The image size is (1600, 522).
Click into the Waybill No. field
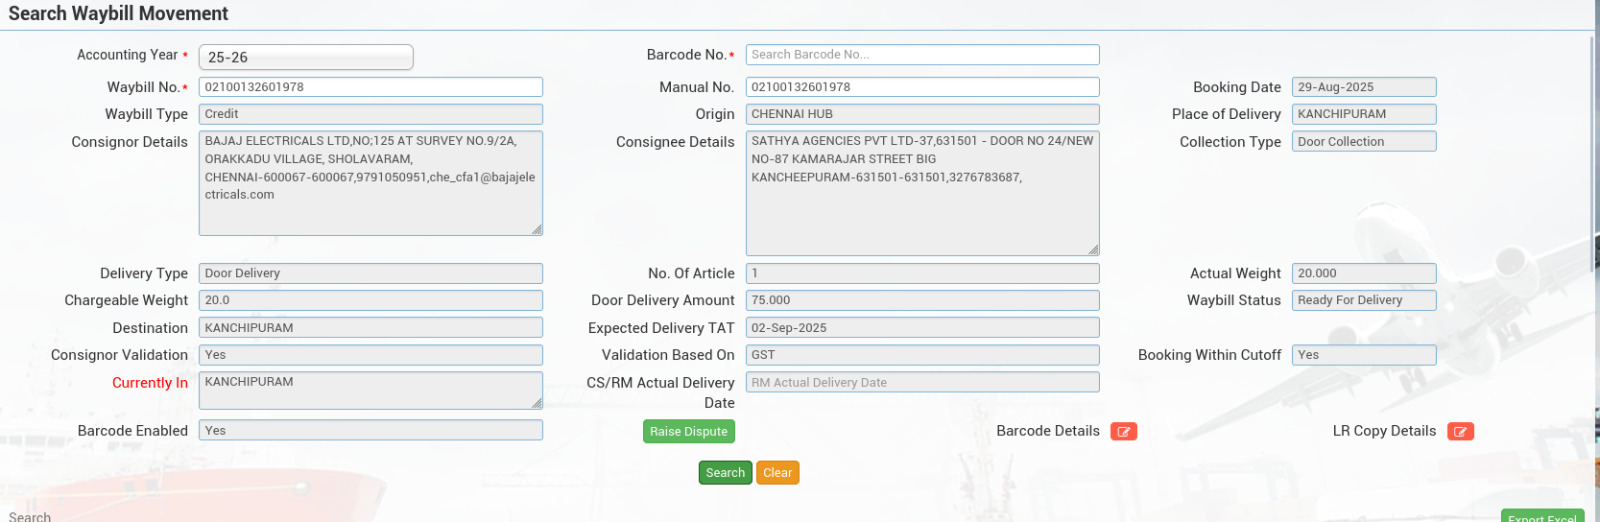370,87
